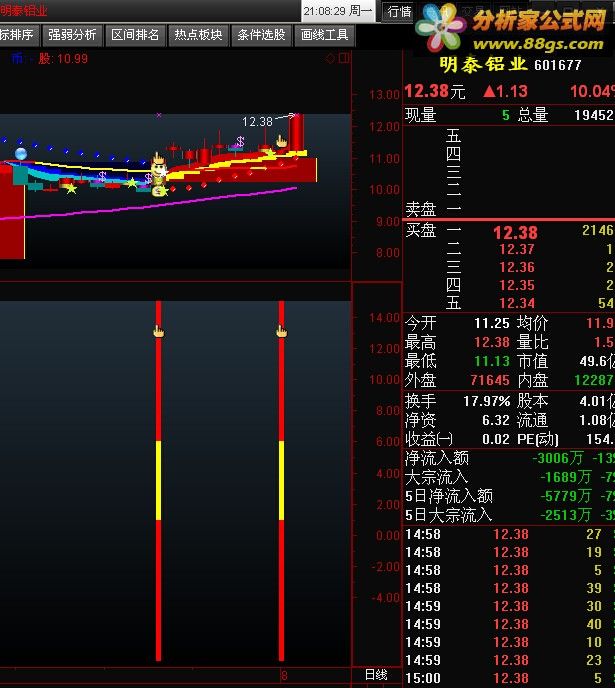Click the -4.00 lower axis label
This screenshot has height=688, width=615.
tap(386, 598)
